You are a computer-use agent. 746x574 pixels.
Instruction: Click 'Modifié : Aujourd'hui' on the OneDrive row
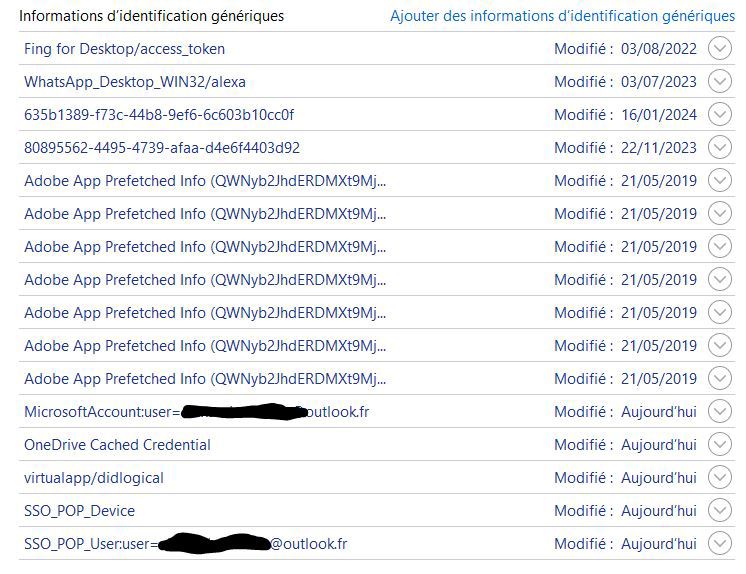(625, 445)
